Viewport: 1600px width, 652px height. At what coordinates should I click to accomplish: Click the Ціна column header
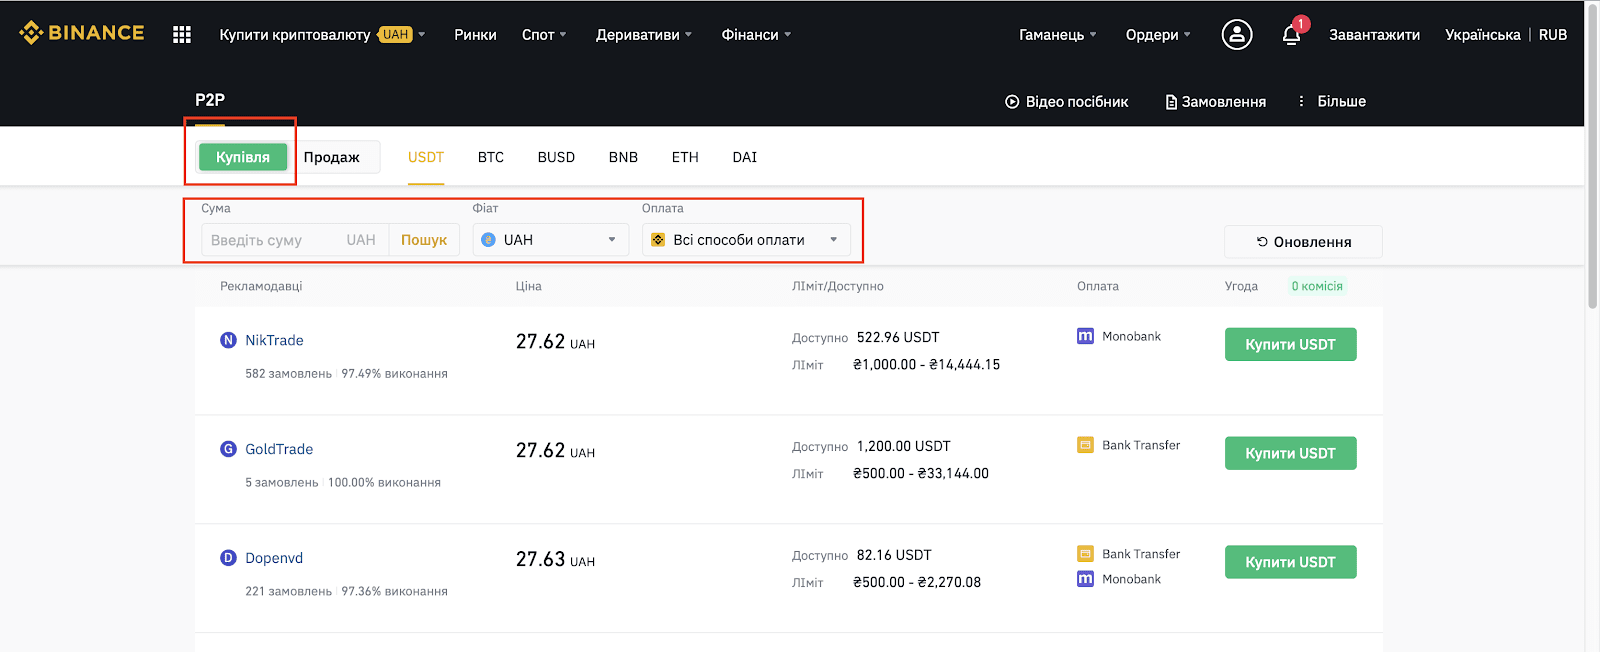pos(528,286)
